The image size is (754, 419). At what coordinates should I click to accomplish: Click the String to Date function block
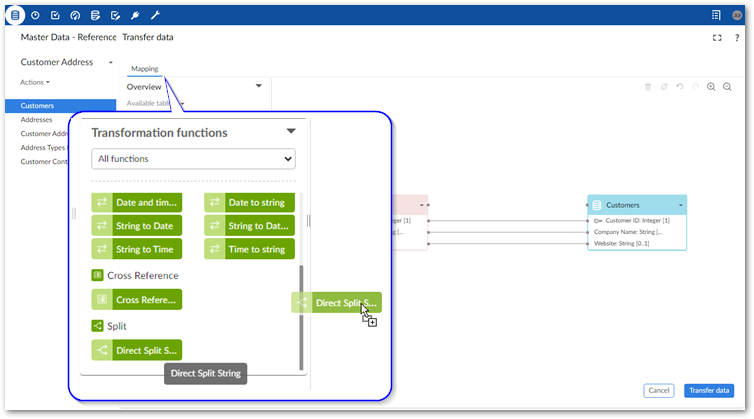coord(137,225)
